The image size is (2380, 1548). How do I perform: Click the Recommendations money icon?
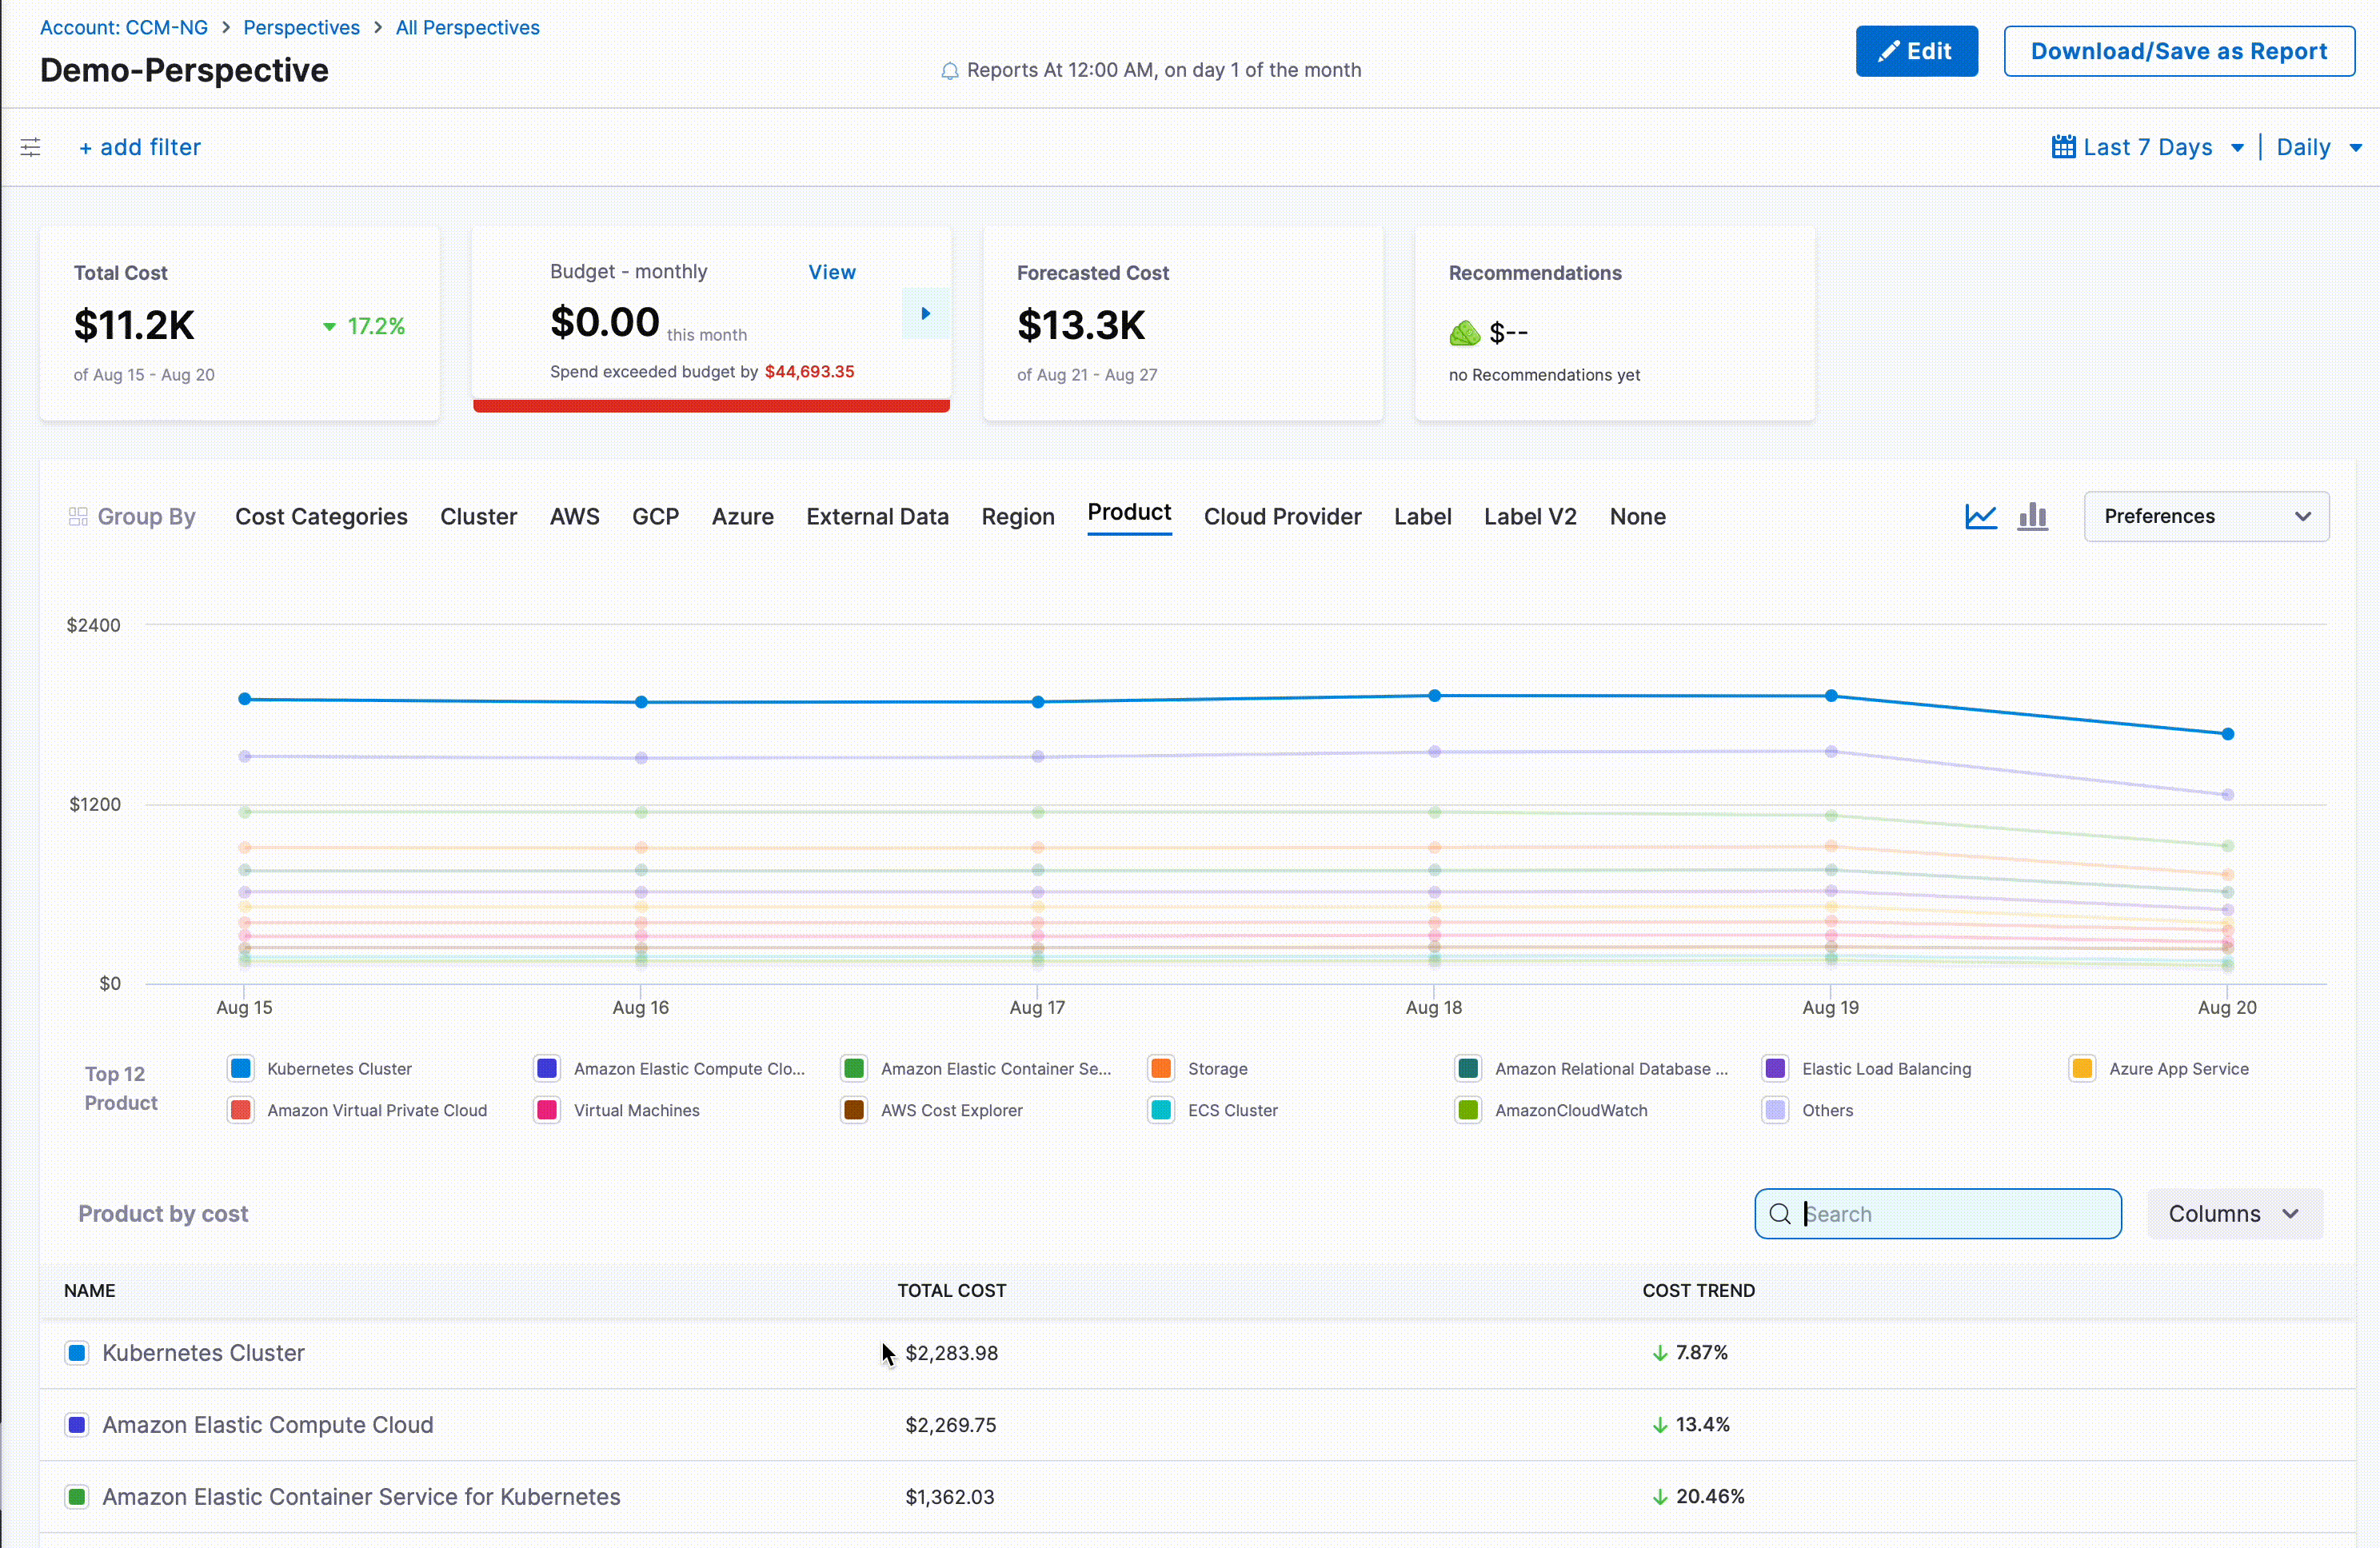[1464, 332]
